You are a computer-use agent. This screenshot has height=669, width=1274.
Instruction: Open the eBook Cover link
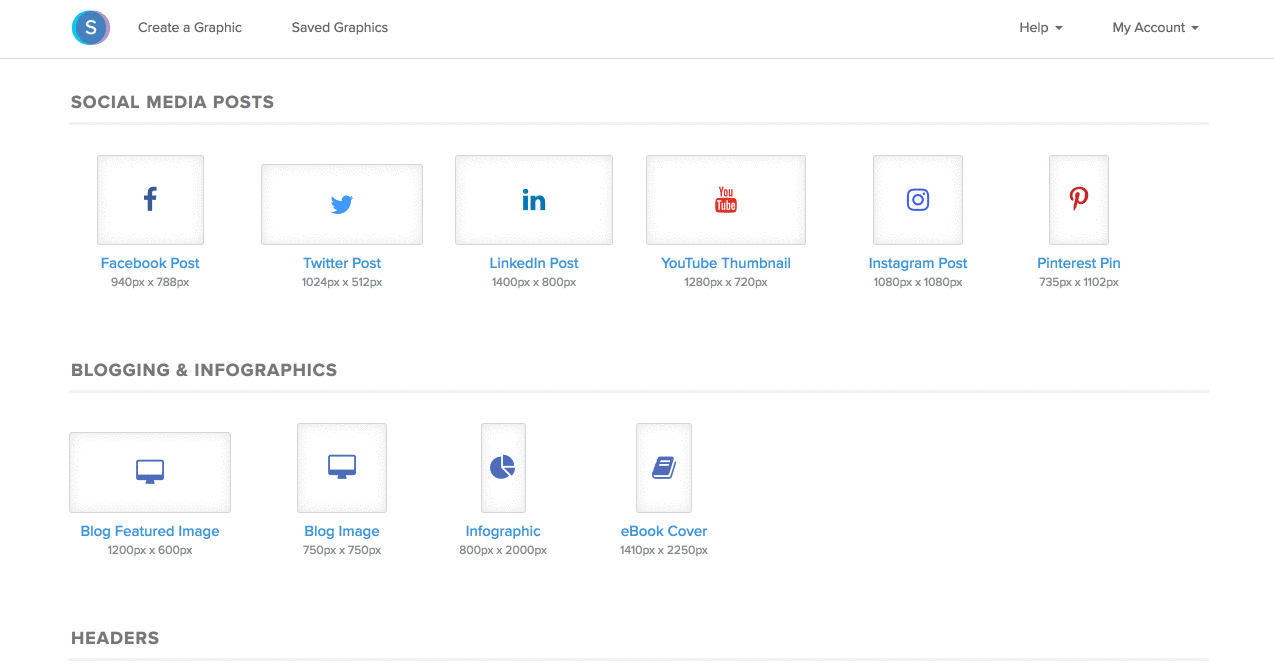point(664,531)
